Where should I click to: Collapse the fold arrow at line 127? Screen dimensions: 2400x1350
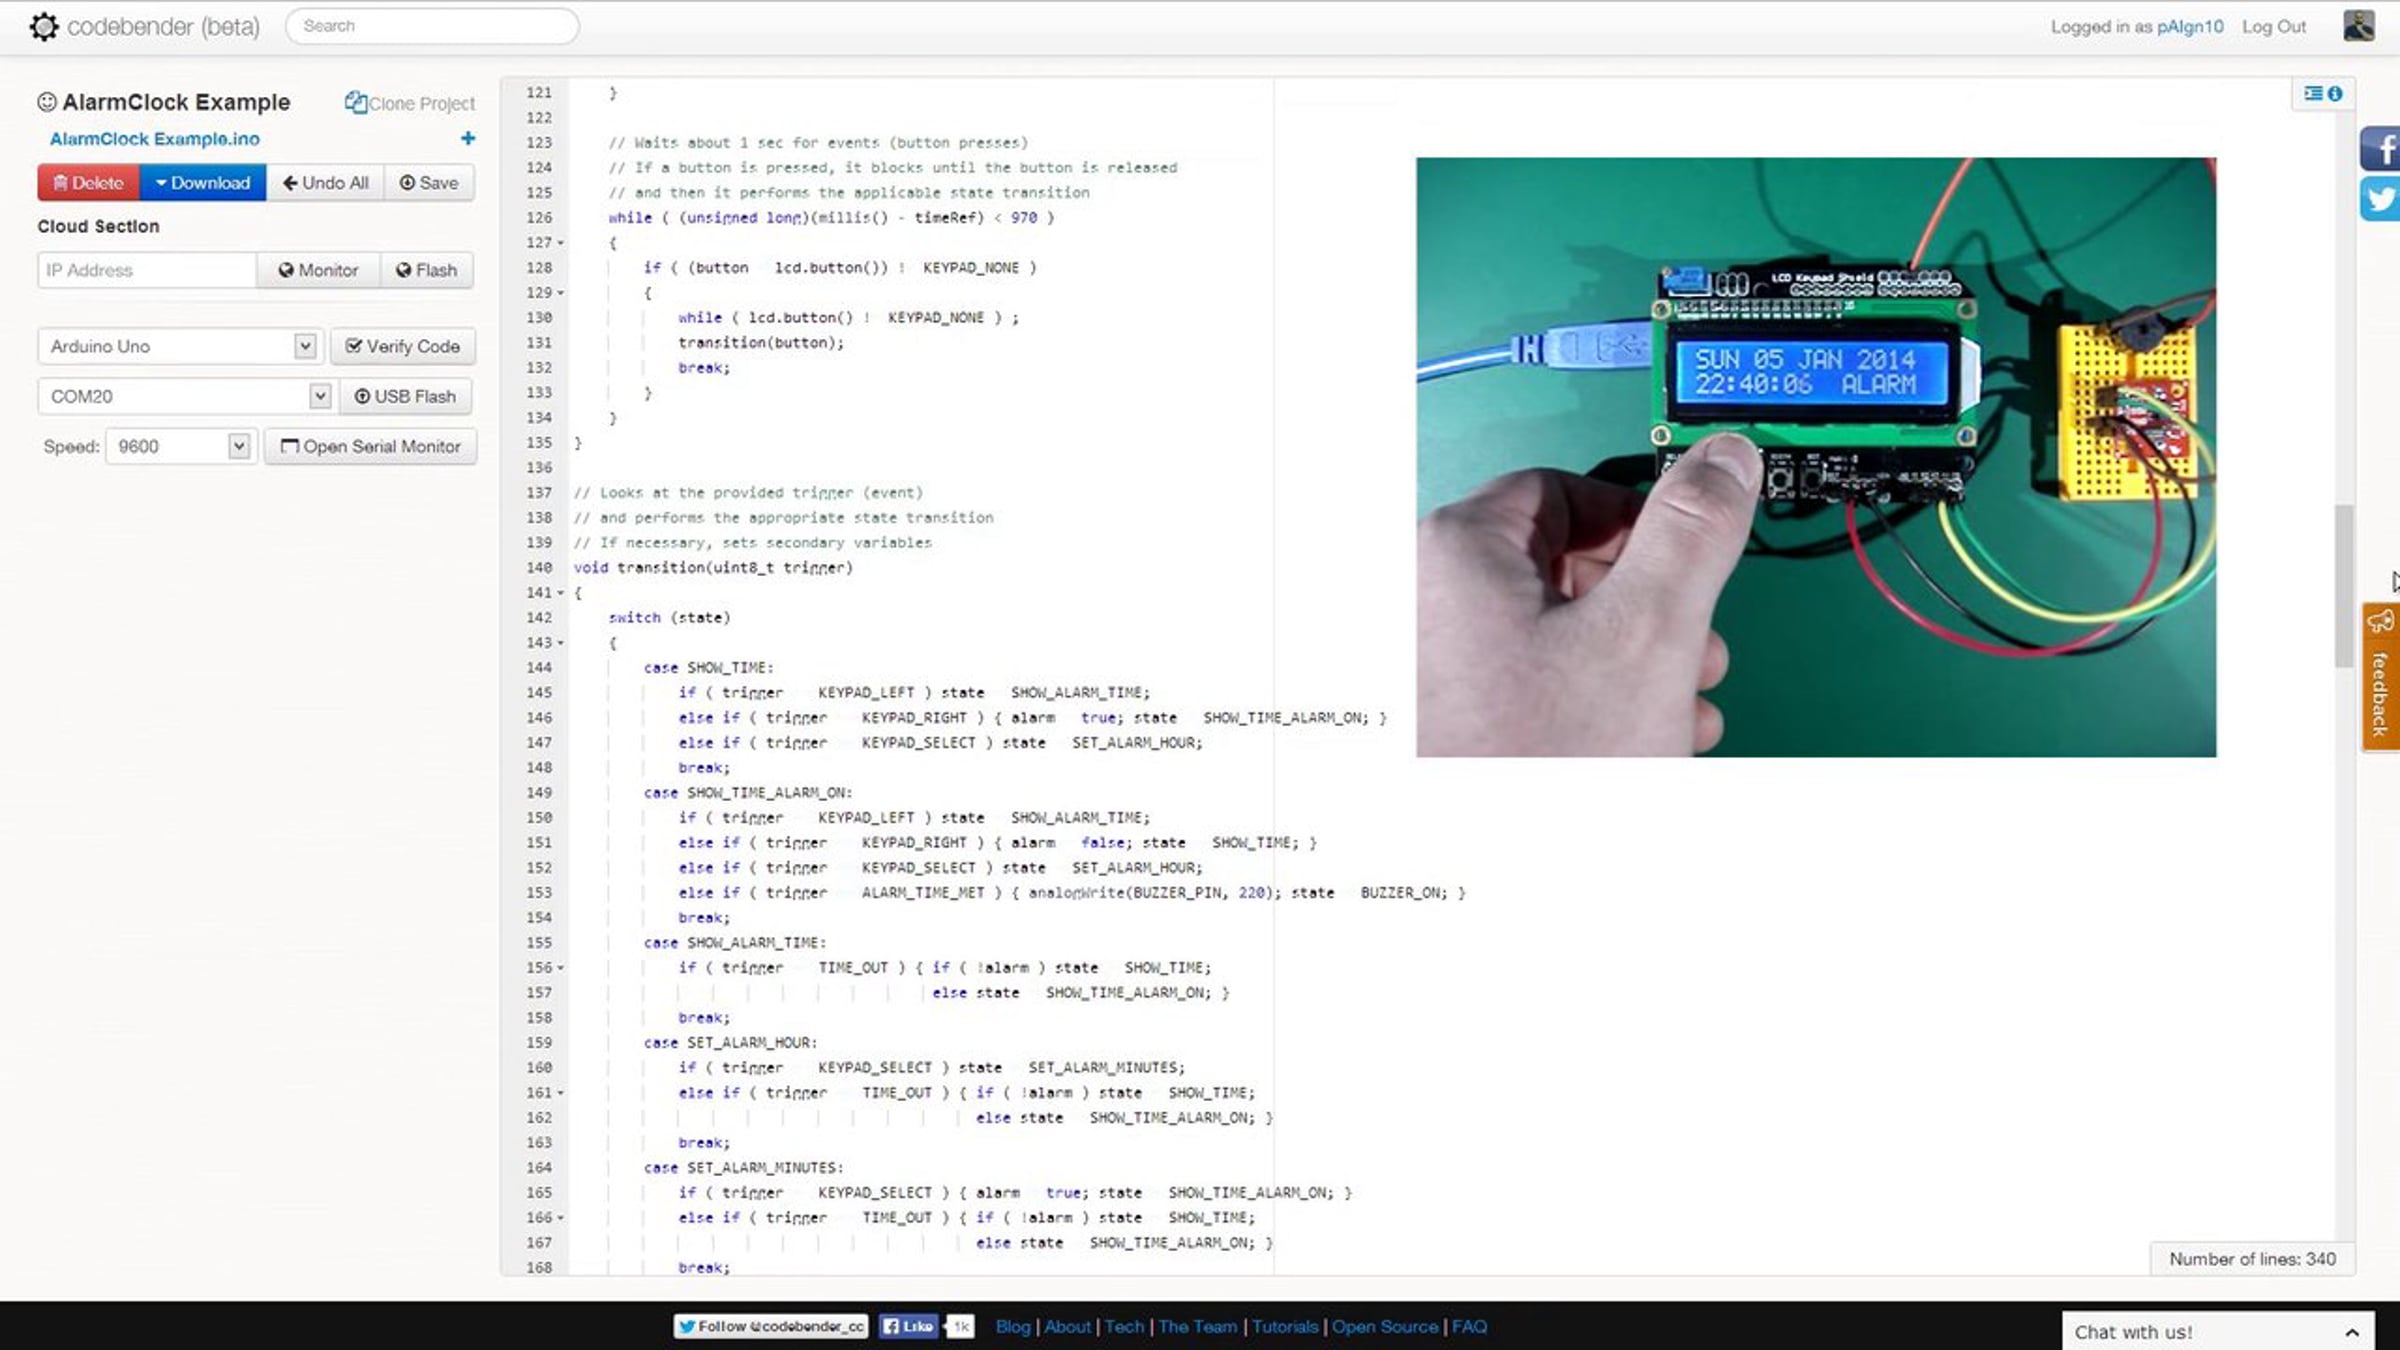click(x=561, y=243)
